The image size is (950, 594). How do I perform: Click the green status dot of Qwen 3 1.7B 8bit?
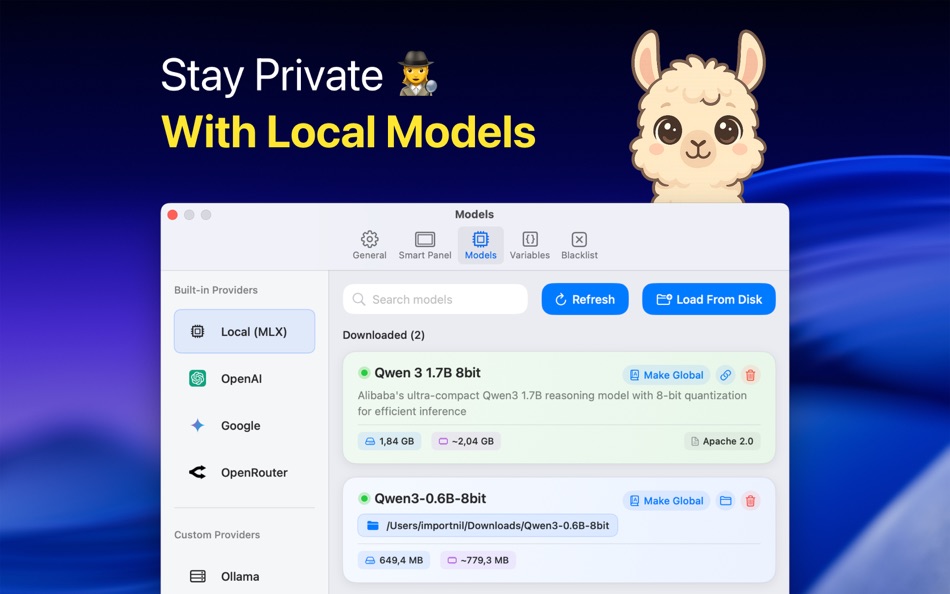[364, 373]
